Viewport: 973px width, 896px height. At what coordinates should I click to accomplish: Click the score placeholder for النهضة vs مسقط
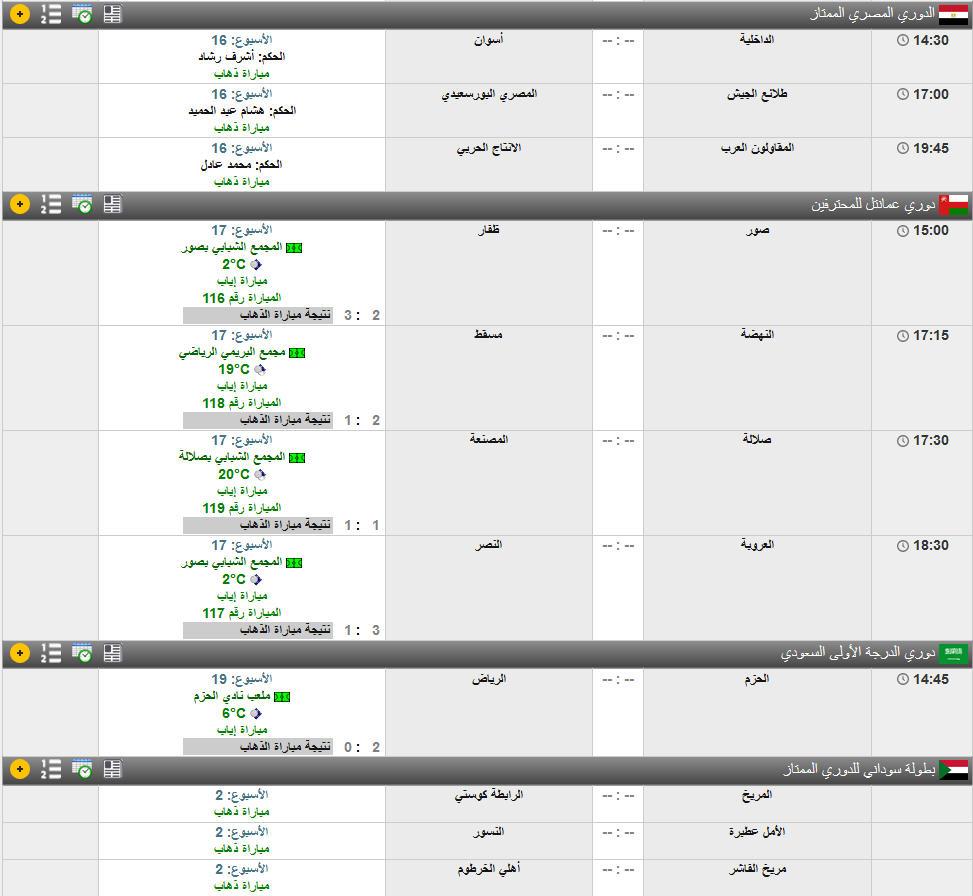[617, 336]
